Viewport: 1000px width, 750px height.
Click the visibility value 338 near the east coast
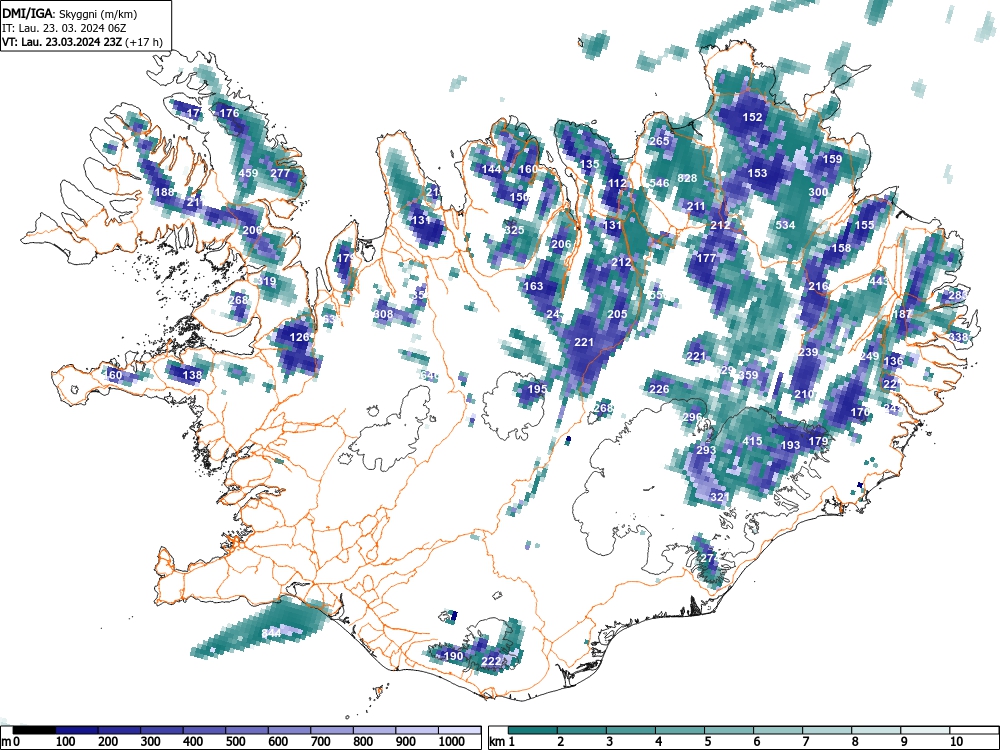click(958, 337)
